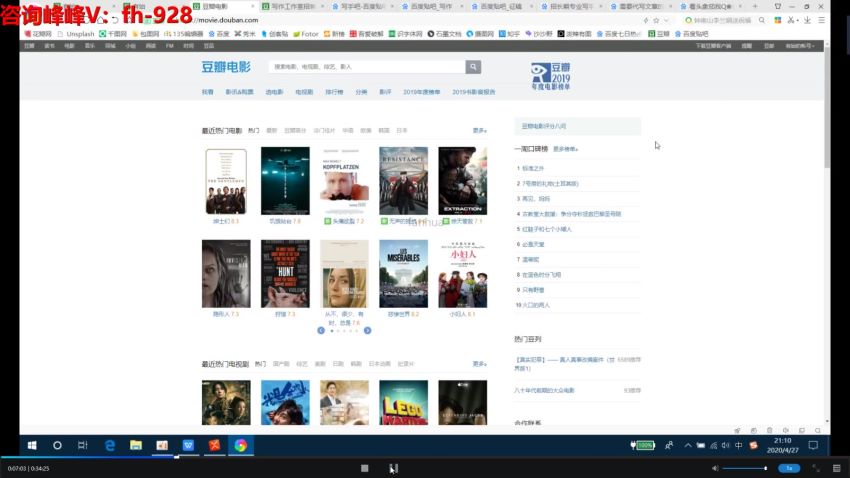Open the video player playlist menu icon
Viewport: 850px width, 478px height.
point(837,468)
